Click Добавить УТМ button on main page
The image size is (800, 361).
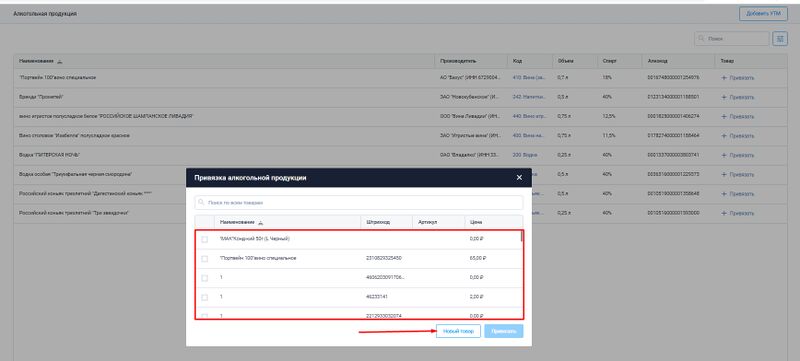(x=763, y=14)
